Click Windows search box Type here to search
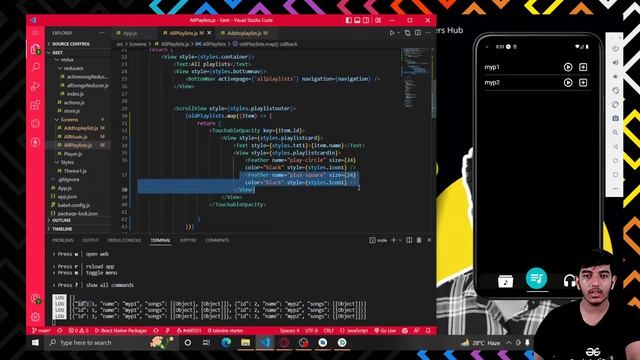This screenshot has width=640, height=360. [x=111, y=343]
